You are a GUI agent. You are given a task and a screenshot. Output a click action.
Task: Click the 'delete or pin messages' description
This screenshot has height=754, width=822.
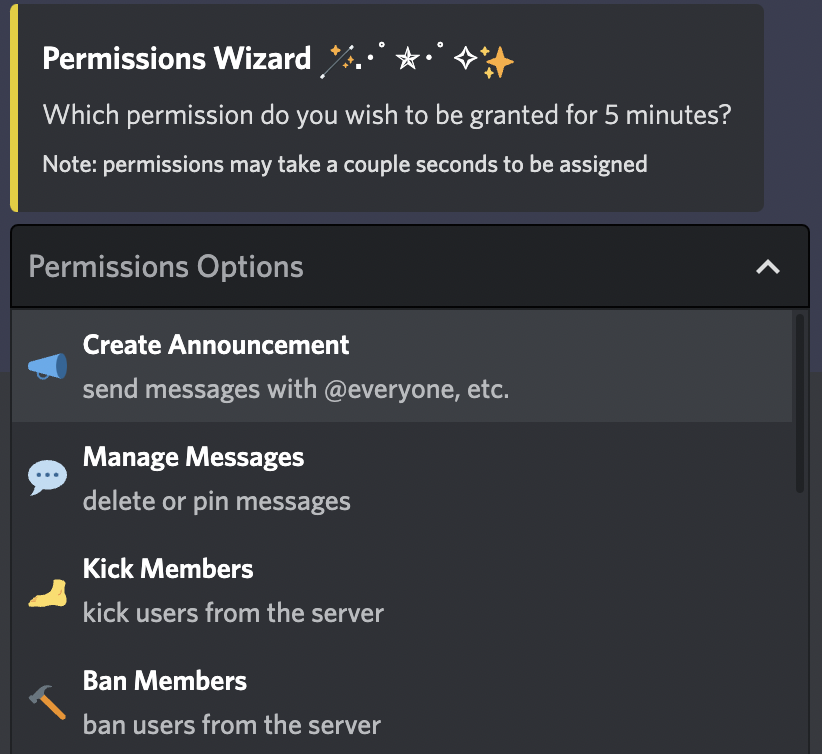pos(217,501)
